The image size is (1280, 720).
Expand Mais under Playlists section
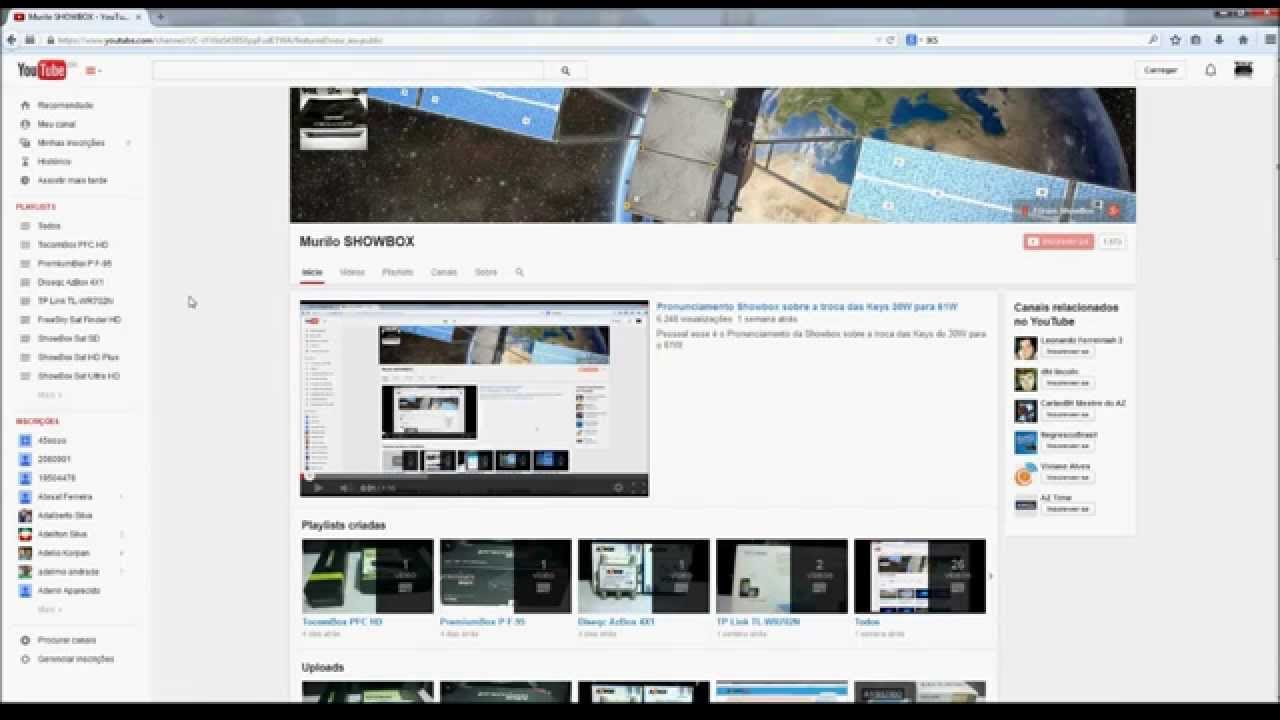[x=49, y=395]
